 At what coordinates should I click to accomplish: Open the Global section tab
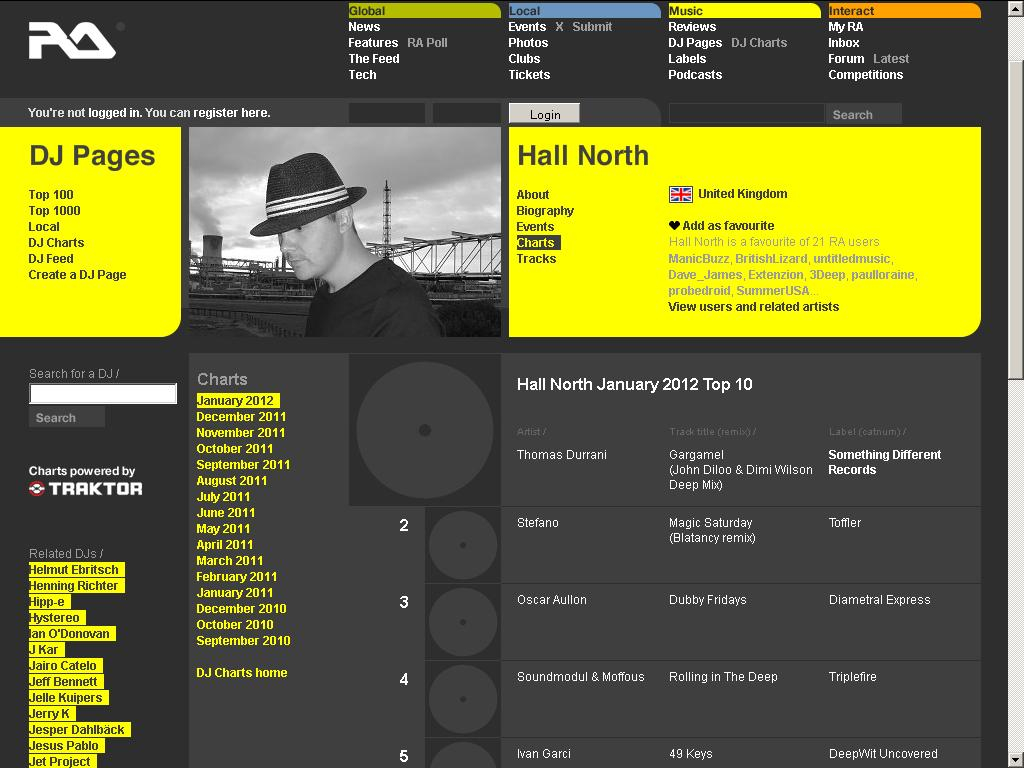424,10
